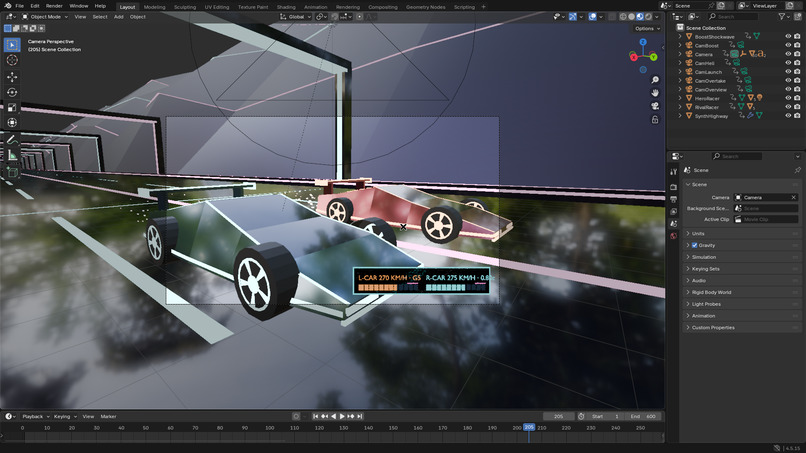
Task: Toggle proportional editing in header
Action: tap(359, 17)
